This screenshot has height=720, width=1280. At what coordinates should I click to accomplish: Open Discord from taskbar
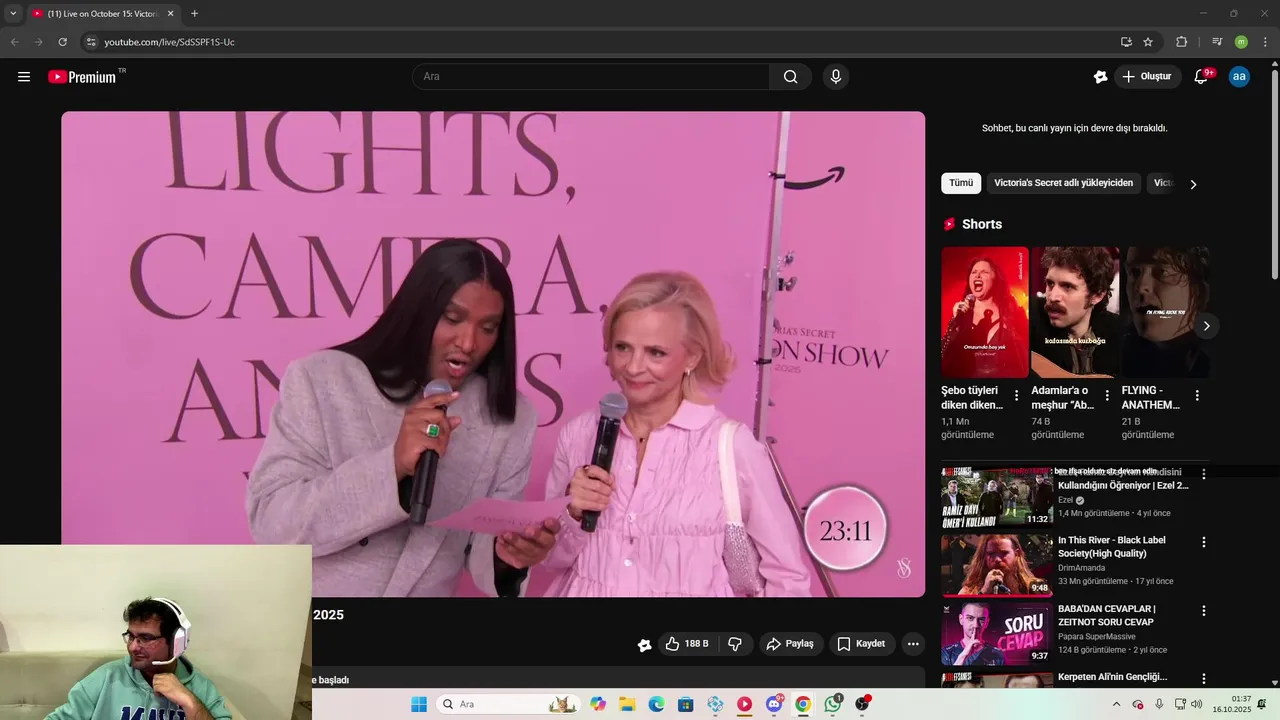point(774,704)
